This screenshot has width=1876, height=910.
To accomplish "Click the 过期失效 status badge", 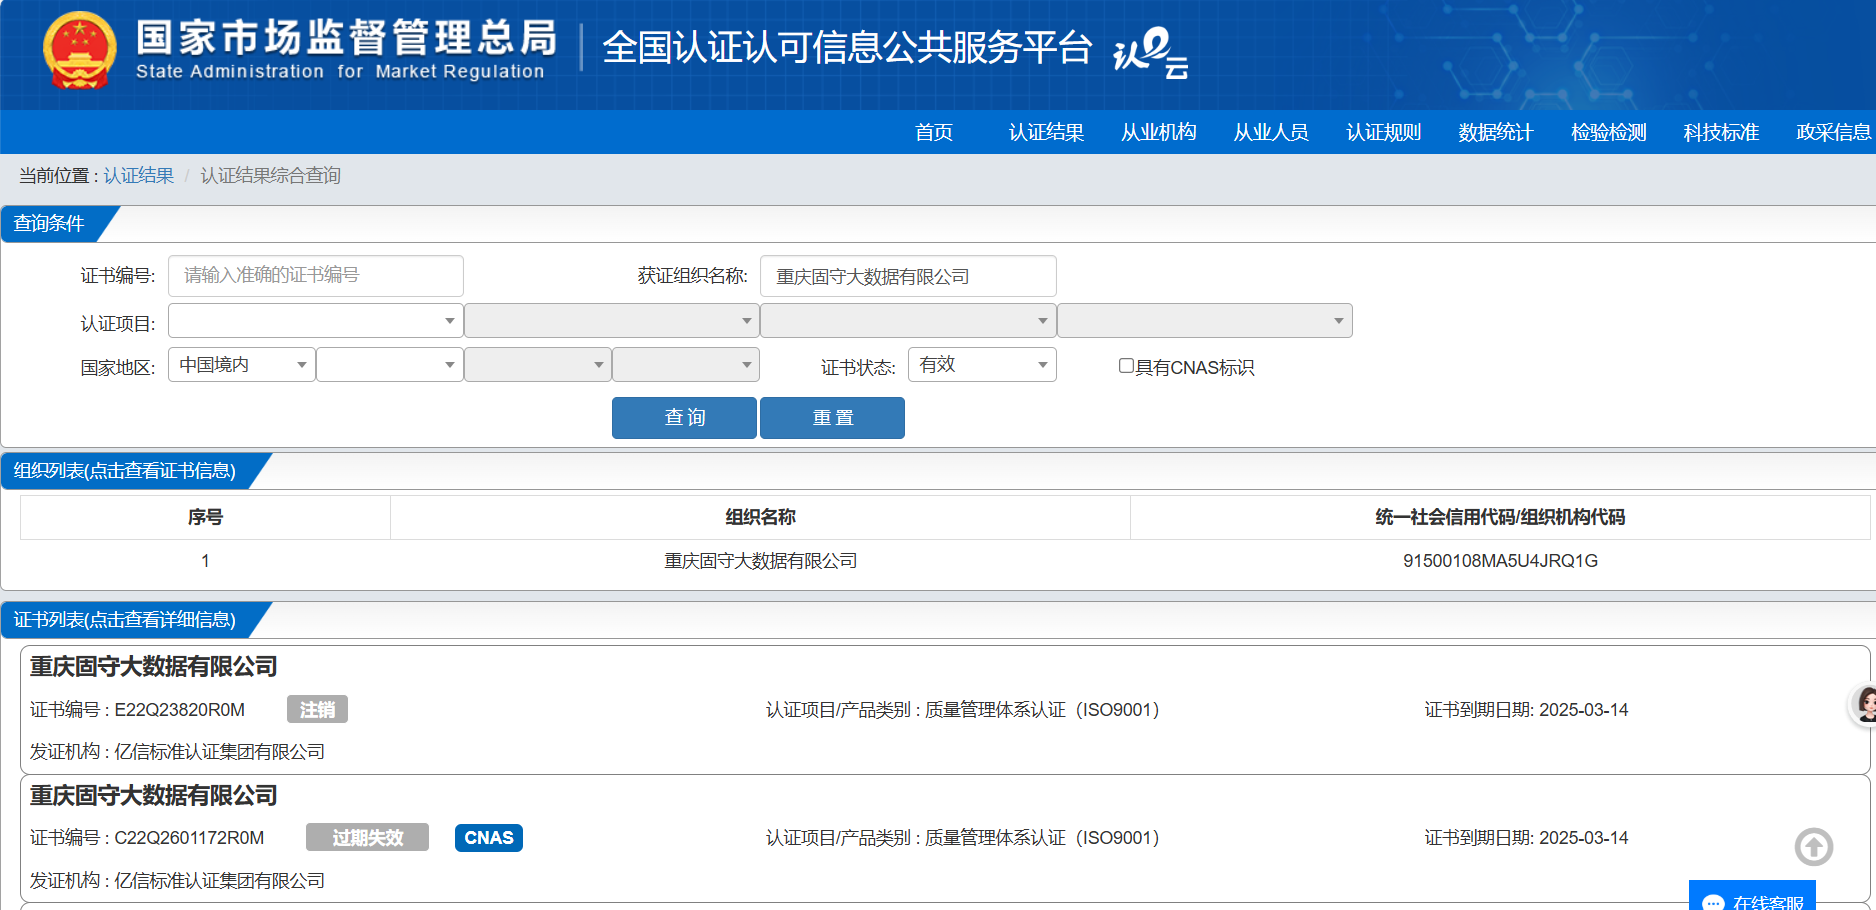I will 367,838.
